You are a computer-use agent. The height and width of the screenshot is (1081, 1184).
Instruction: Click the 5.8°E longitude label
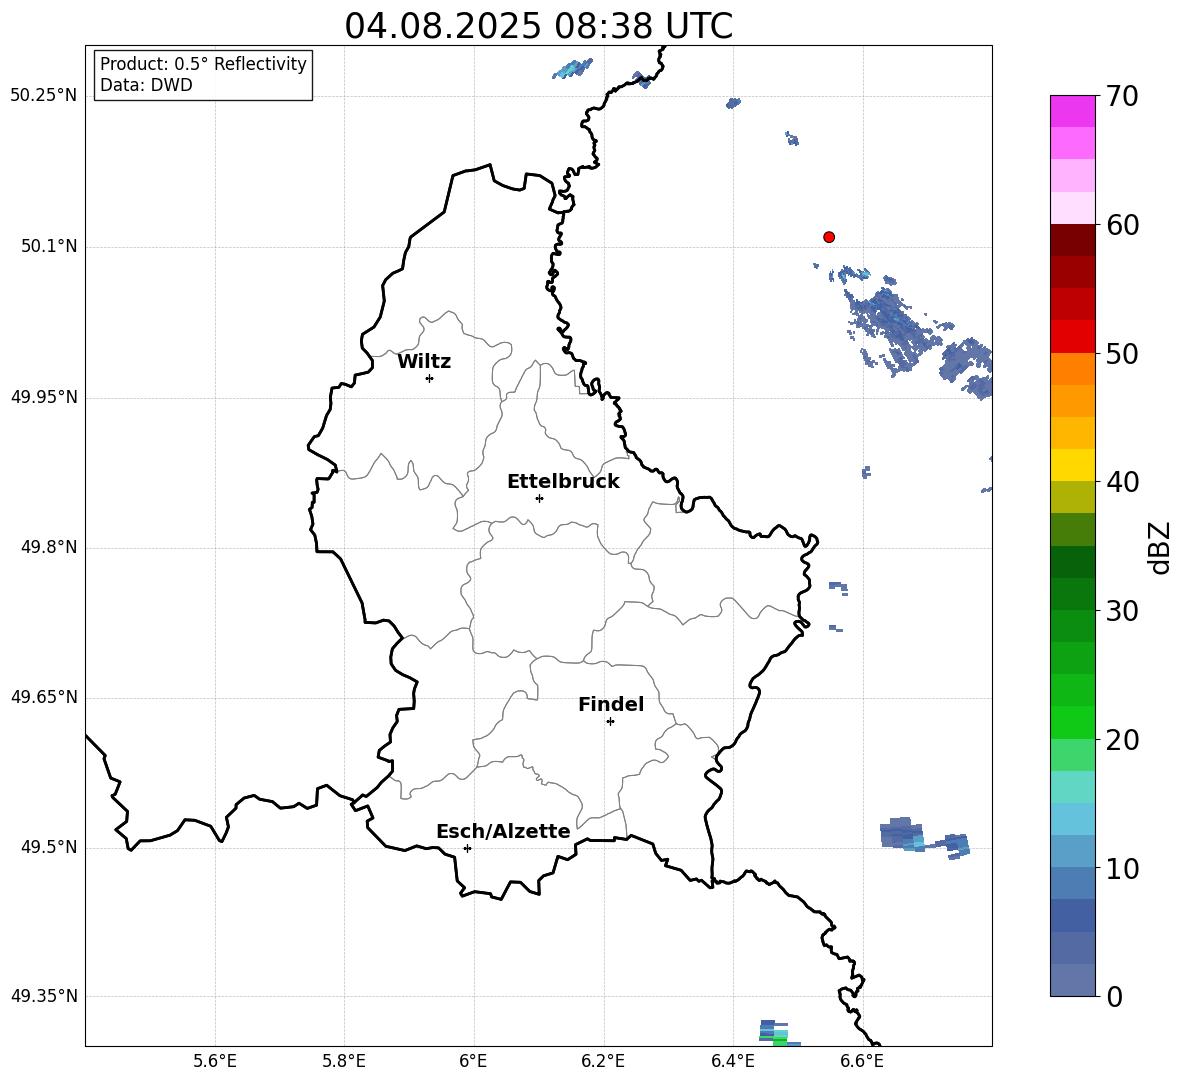(344, 1061)
